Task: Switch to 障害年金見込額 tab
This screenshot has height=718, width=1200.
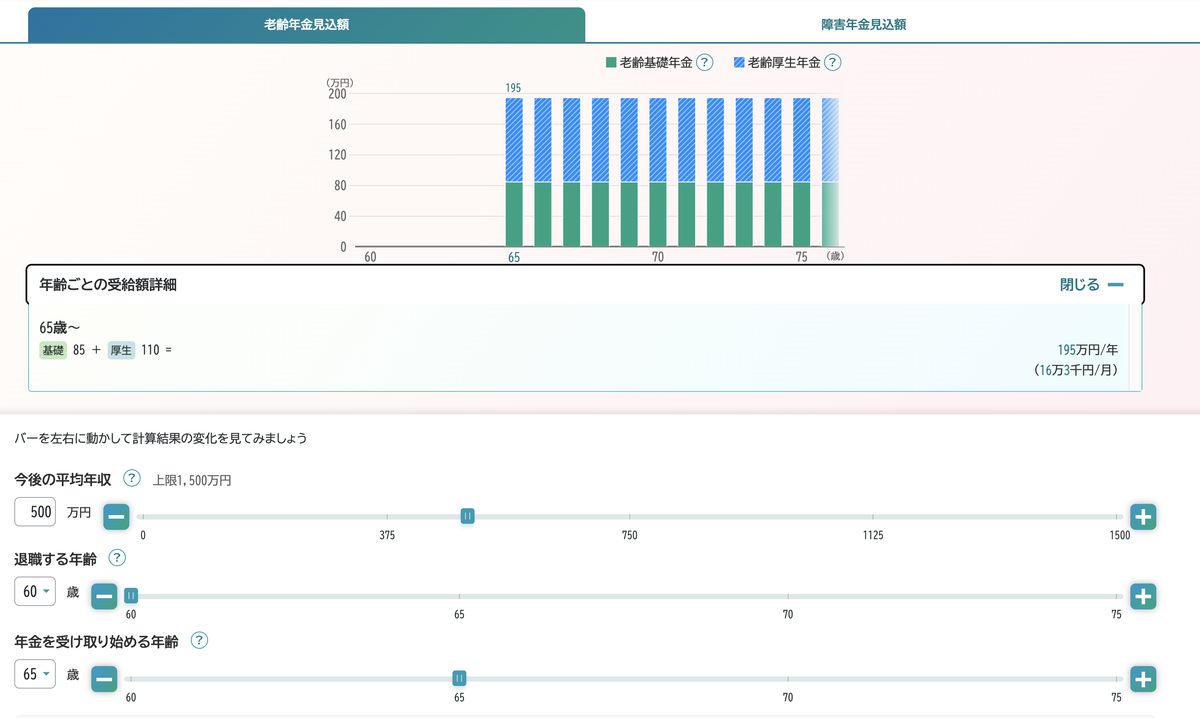Action: 863,25
